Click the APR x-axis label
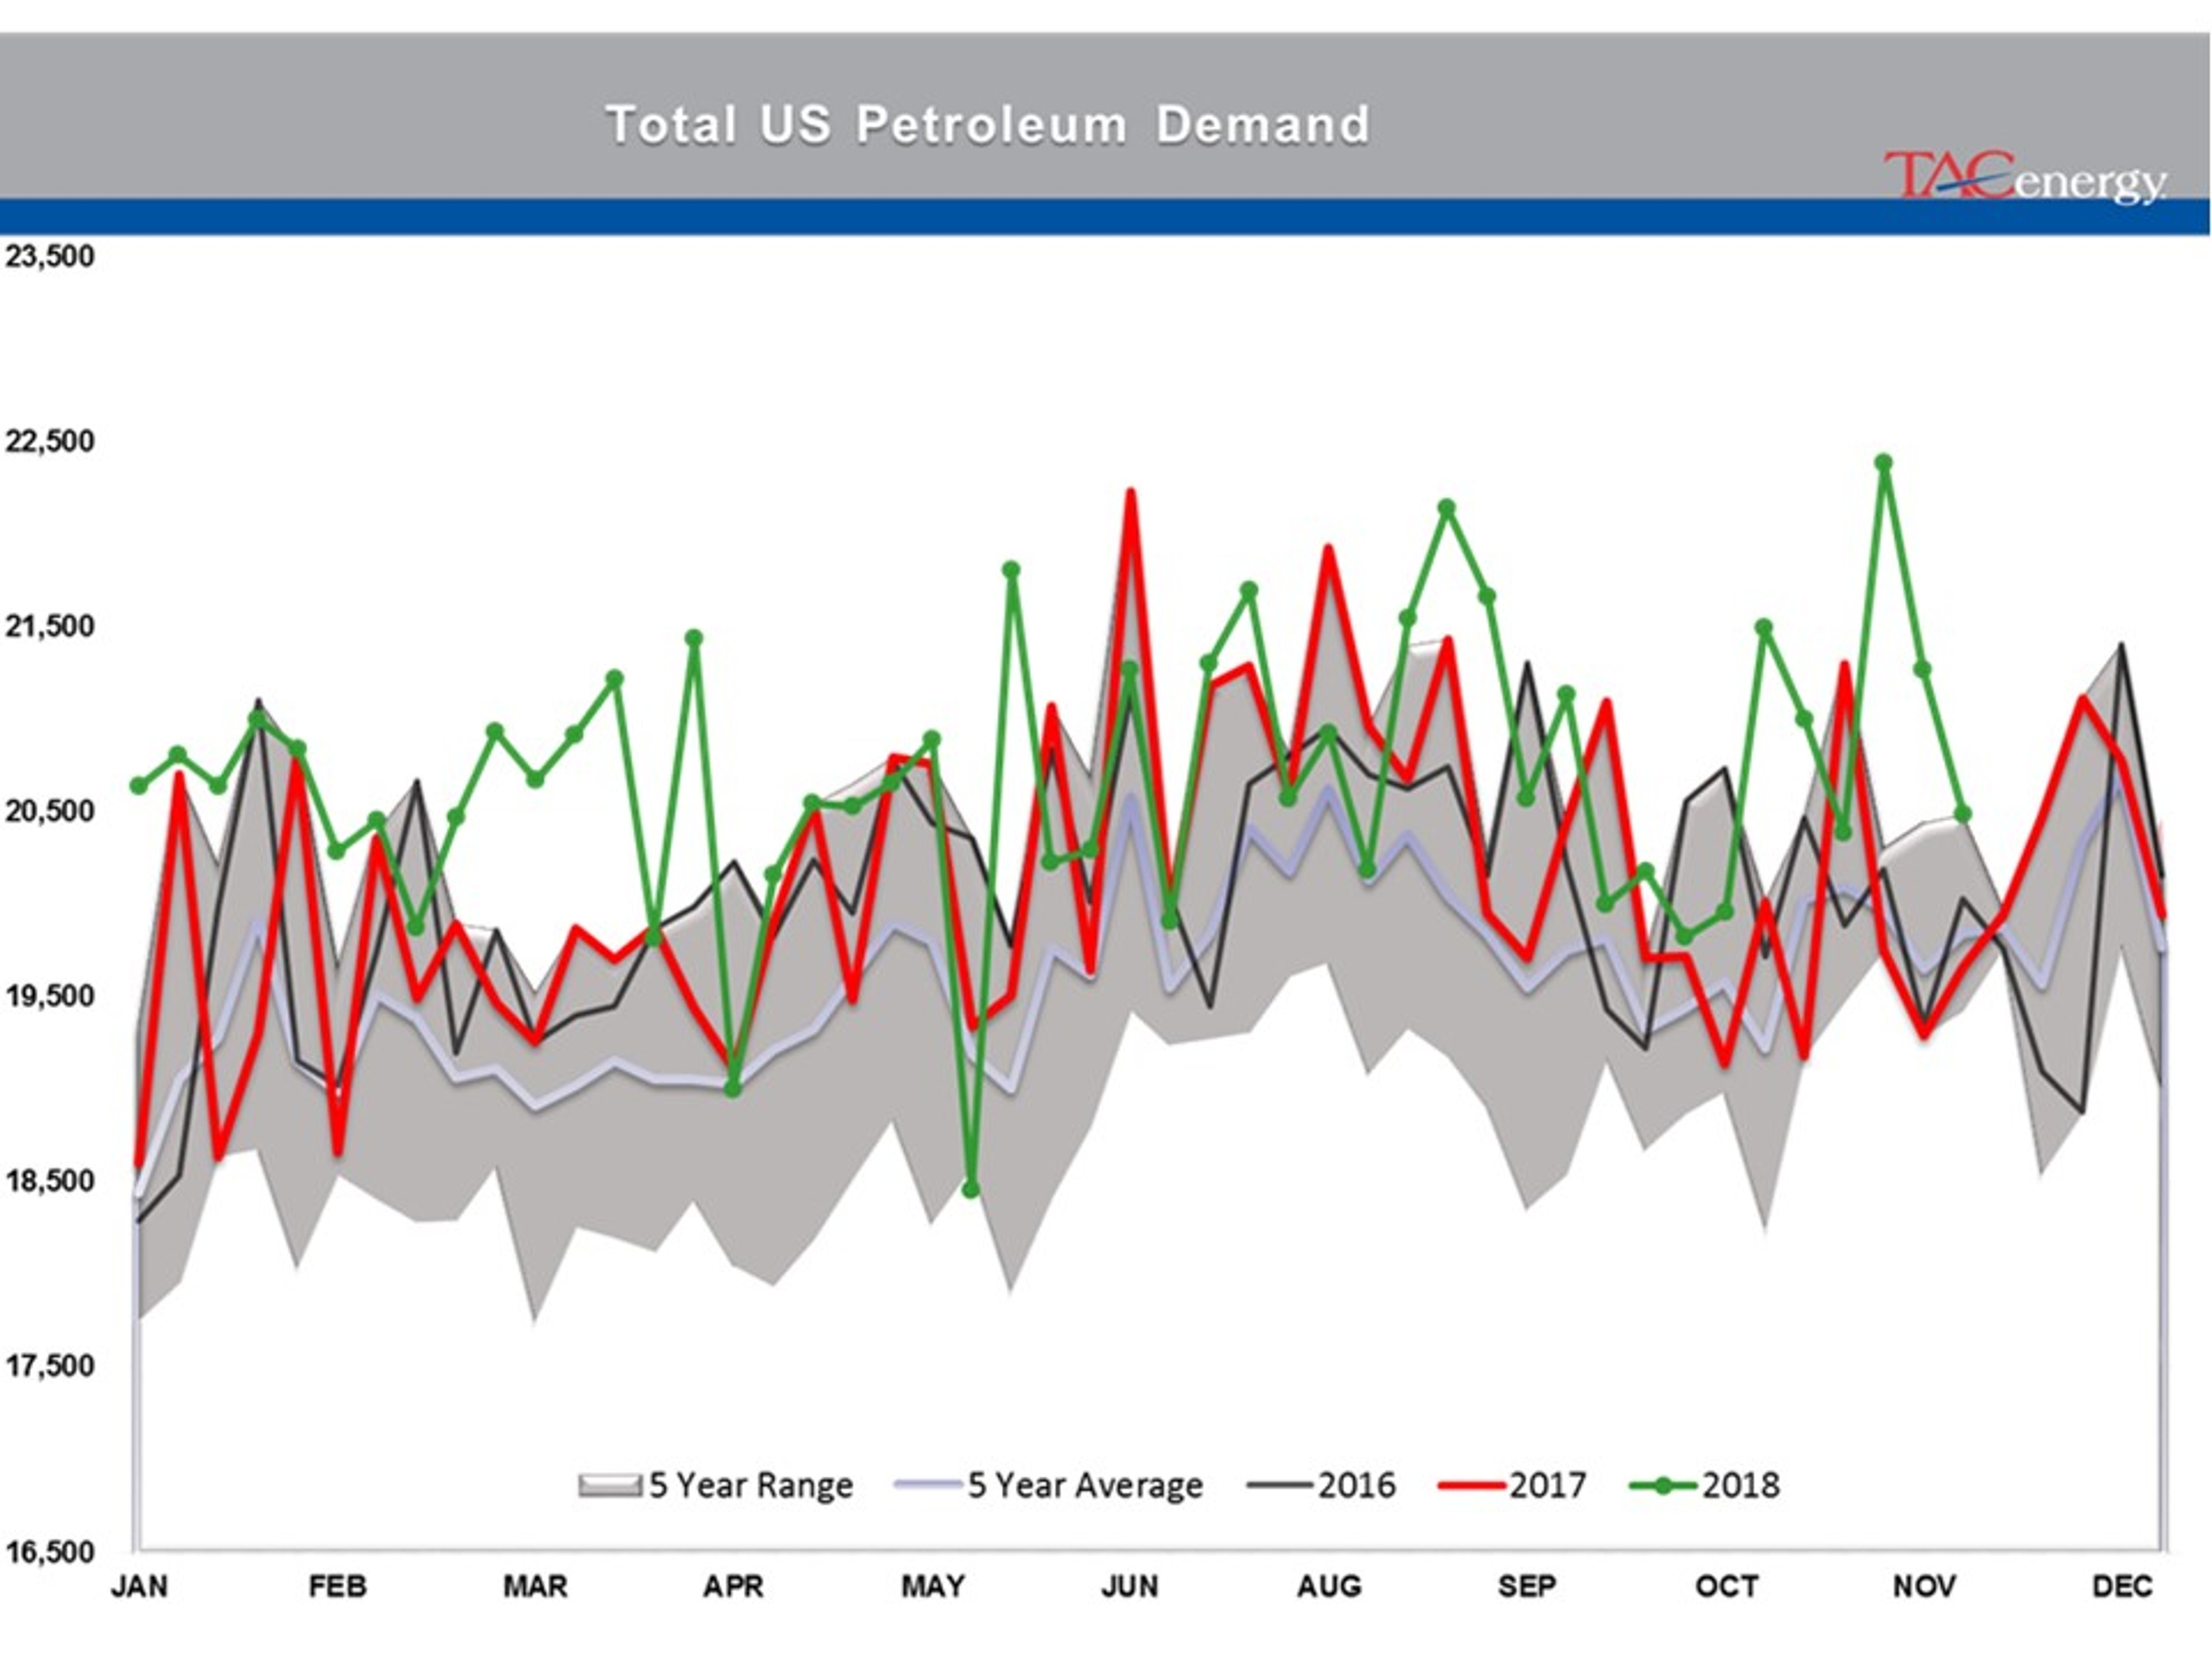The image size is (2212, 1659). [733, 1587]
